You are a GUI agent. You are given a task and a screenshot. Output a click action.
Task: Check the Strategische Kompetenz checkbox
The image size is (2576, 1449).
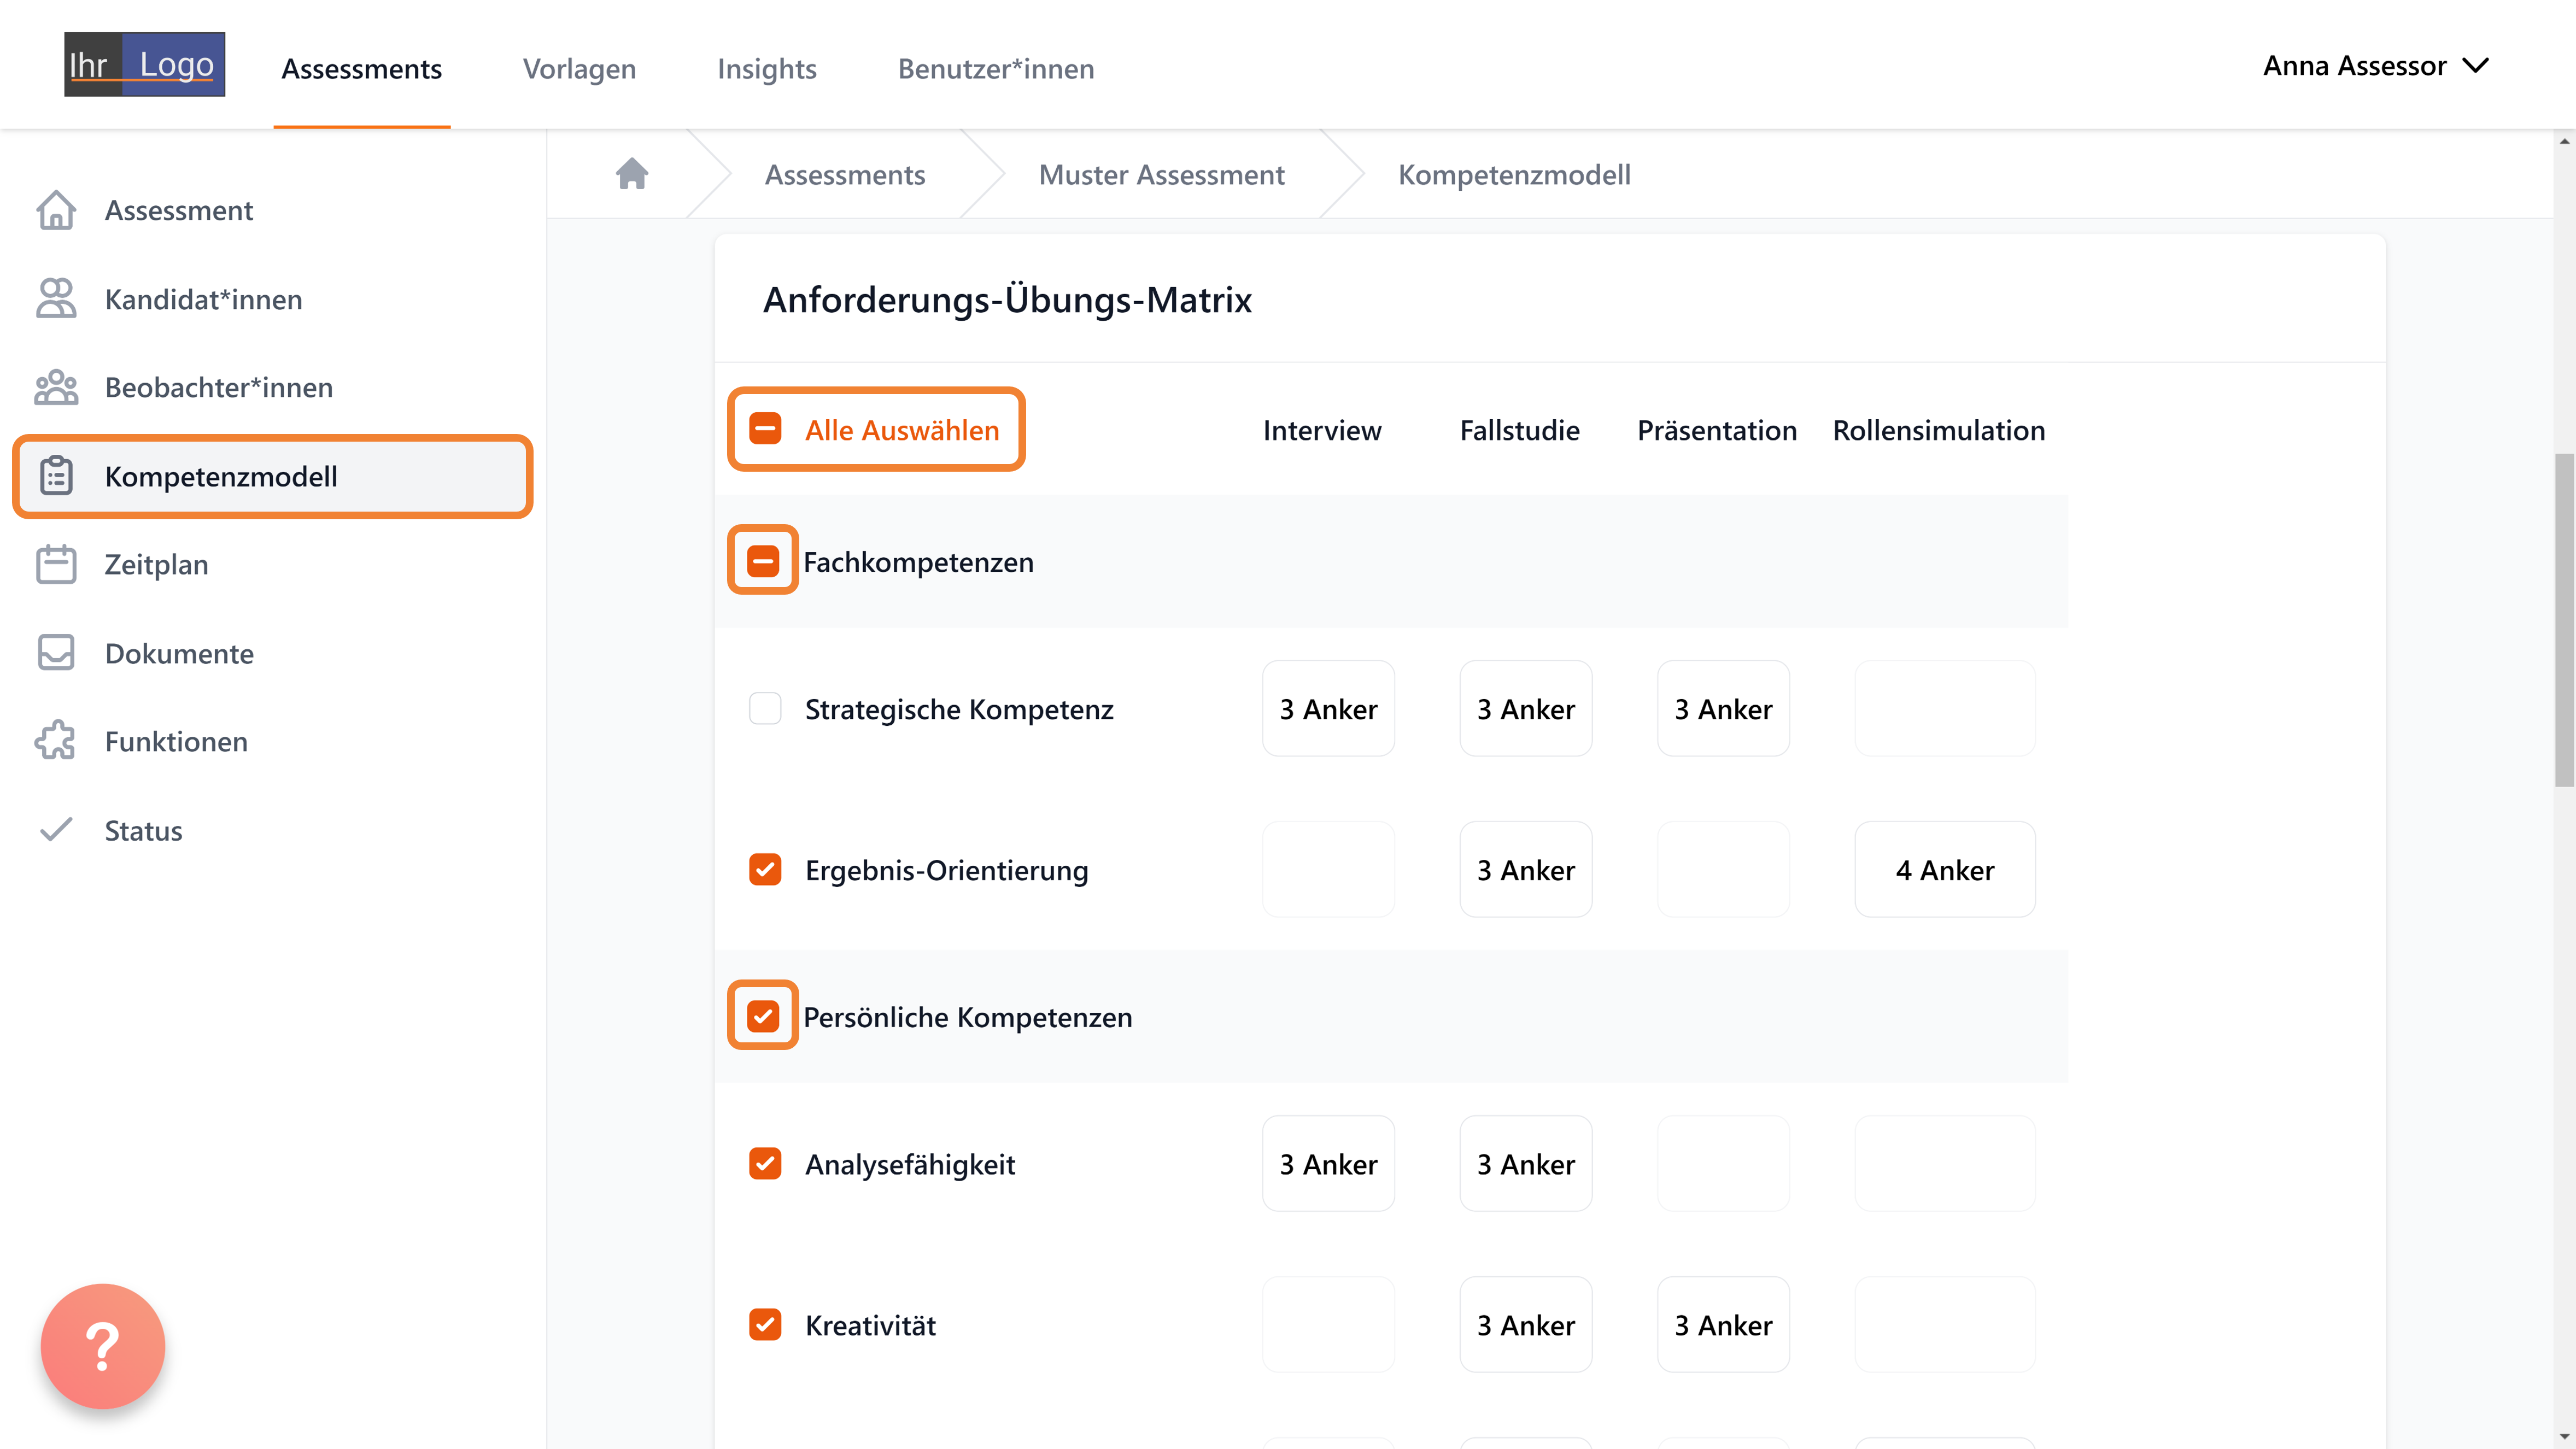[765, 708]
